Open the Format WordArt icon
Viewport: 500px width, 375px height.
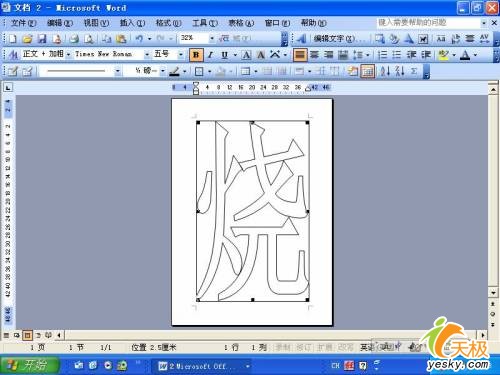[394, 39]
